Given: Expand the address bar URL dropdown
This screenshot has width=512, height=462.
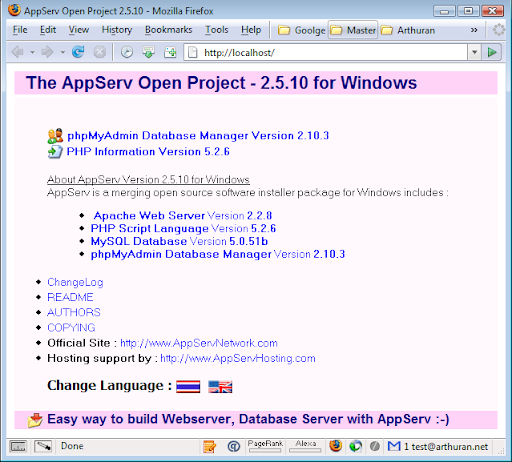Looking at the screenshot, I should 474,52.
